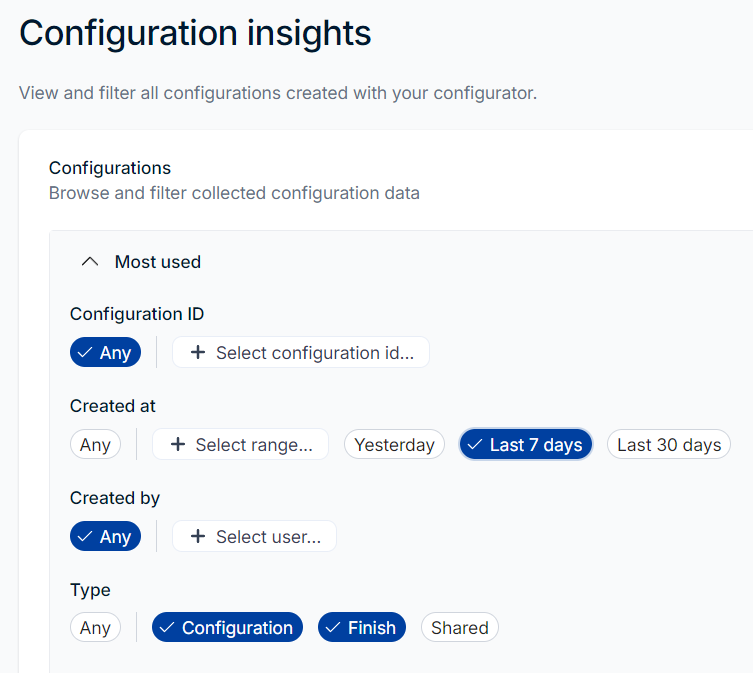The image size is (753, 673).
Task: Click the plus icon beside Select user
Action: (198, 537)
